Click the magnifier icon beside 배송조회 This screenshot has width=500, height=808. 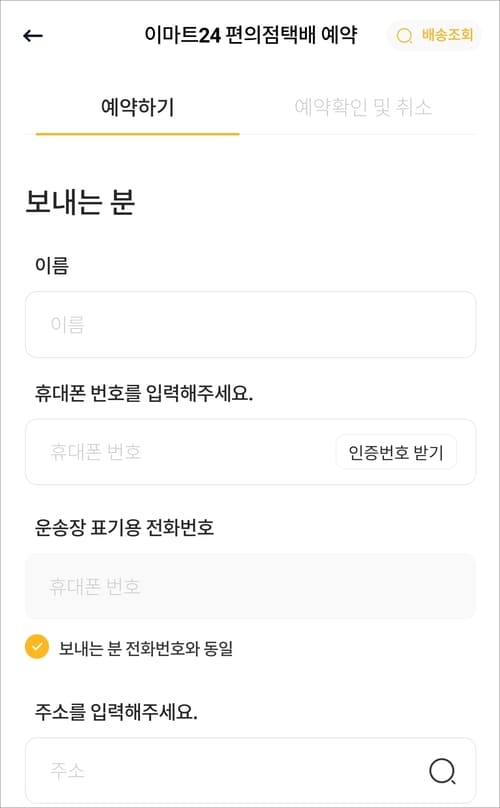tap(404, 36)
